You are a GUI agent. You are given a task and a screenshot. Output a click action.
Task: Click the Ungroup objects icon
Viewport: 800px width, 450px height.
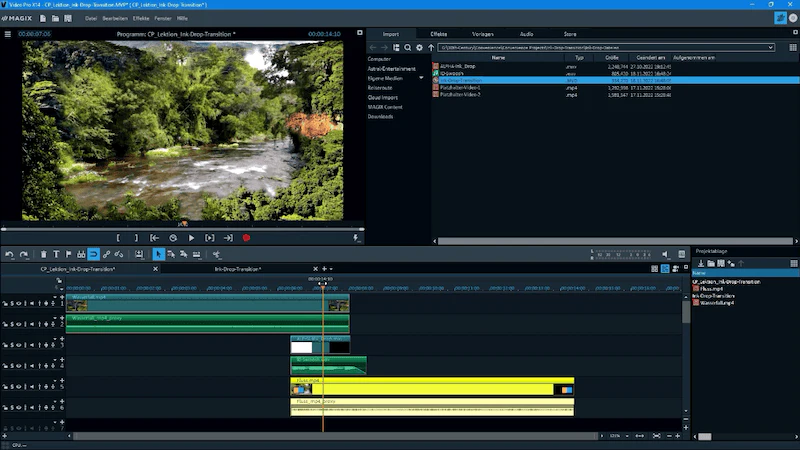(119, 254)
